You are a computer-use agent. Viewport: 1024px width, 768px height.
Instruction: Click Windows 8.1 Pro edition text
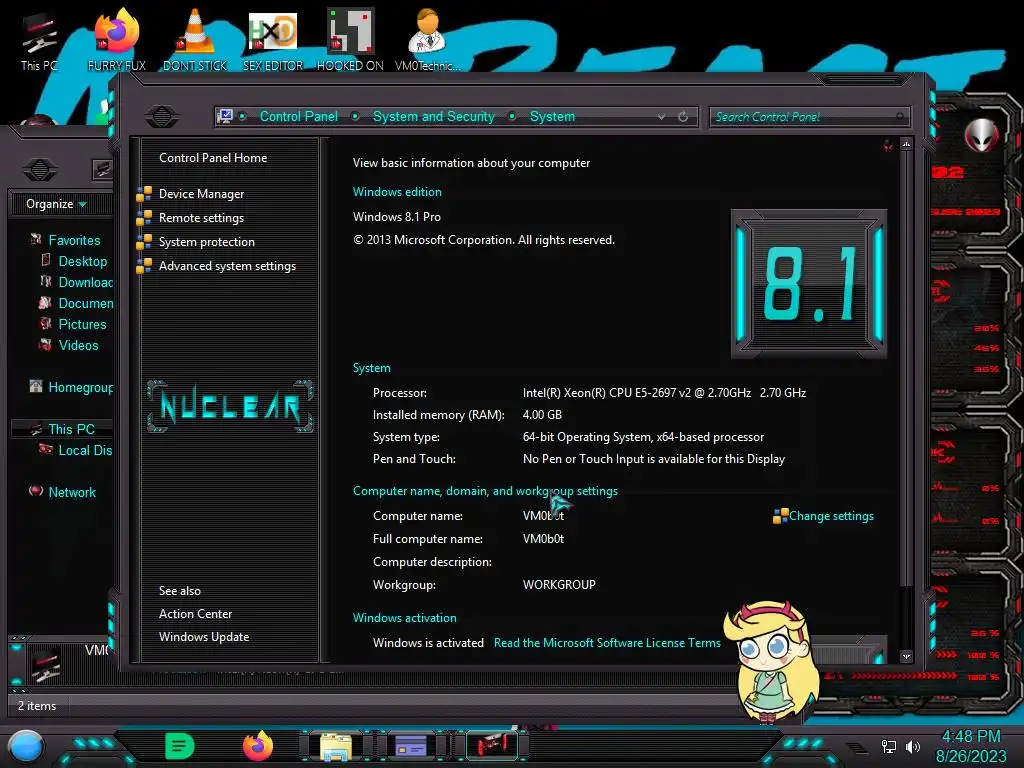point(396,217)
